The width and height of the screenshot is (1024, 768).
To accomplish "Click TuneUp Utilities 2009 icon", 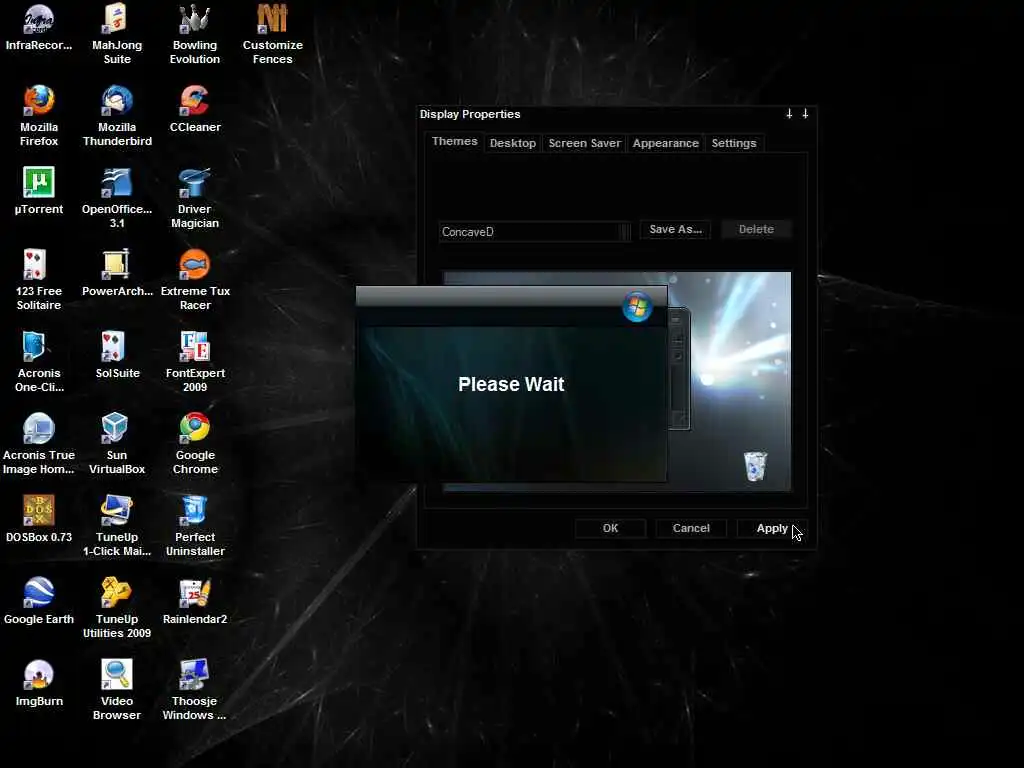I will pos(117,608).
